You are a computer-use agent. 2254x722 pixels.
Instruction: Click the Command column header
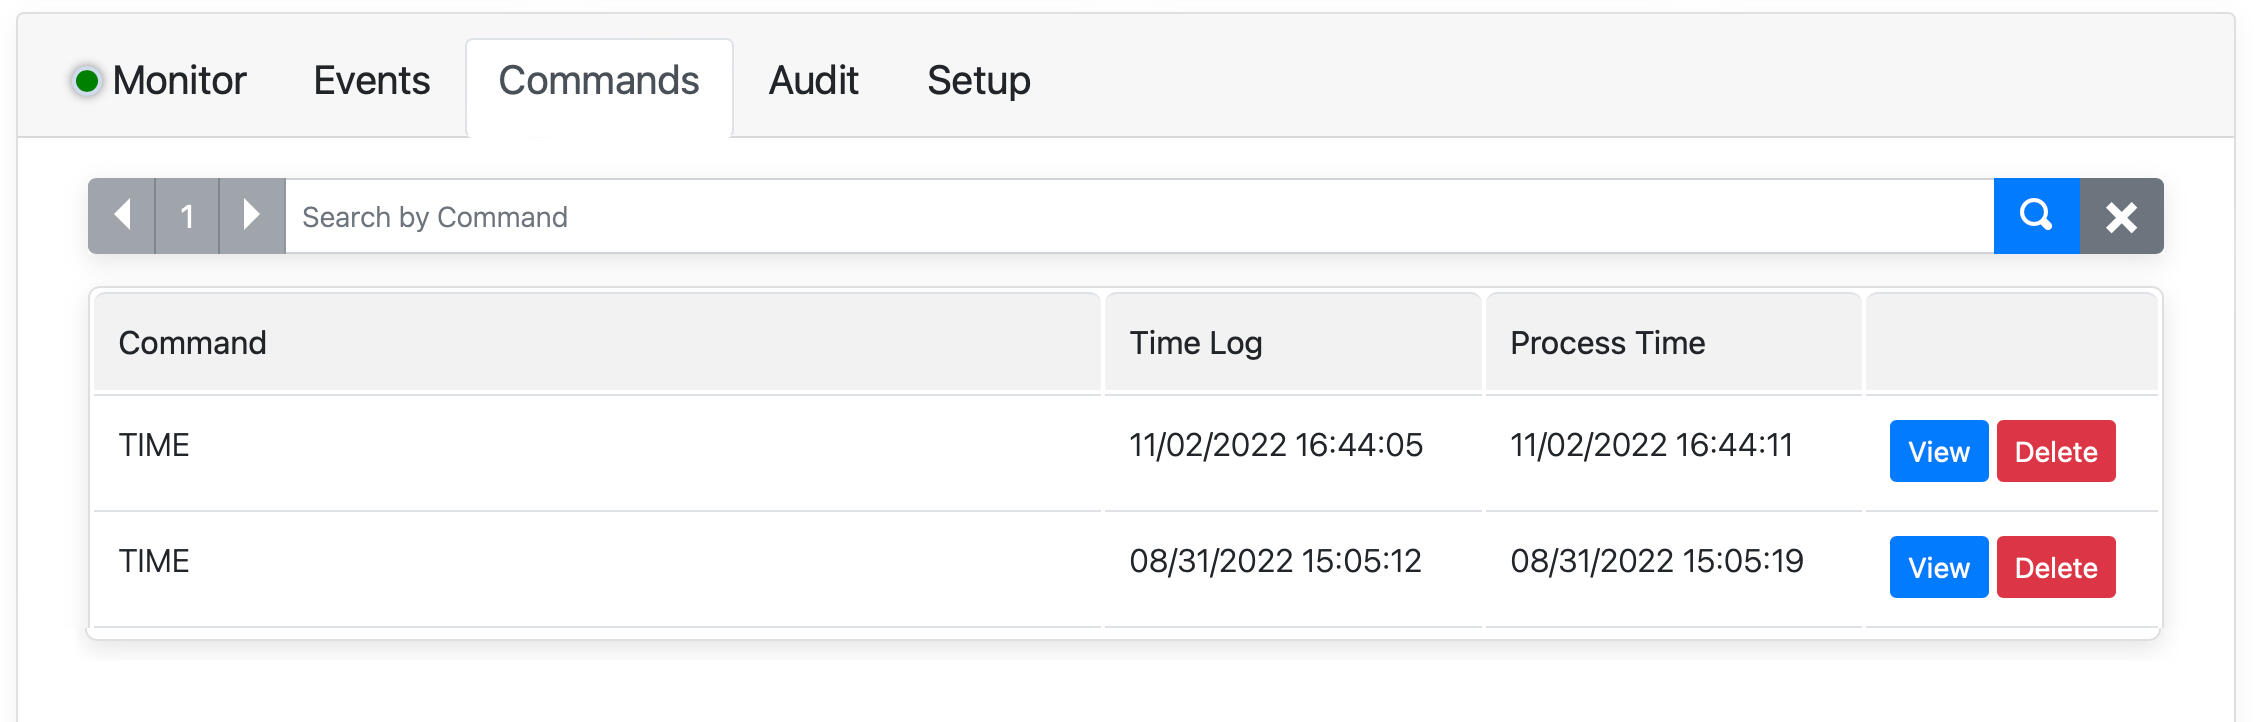193,343
